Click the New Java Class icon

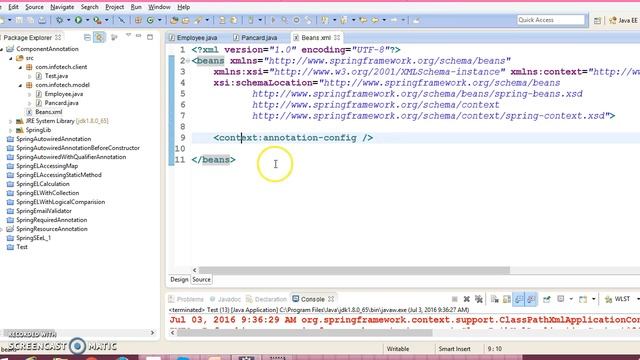click(150, 20)
